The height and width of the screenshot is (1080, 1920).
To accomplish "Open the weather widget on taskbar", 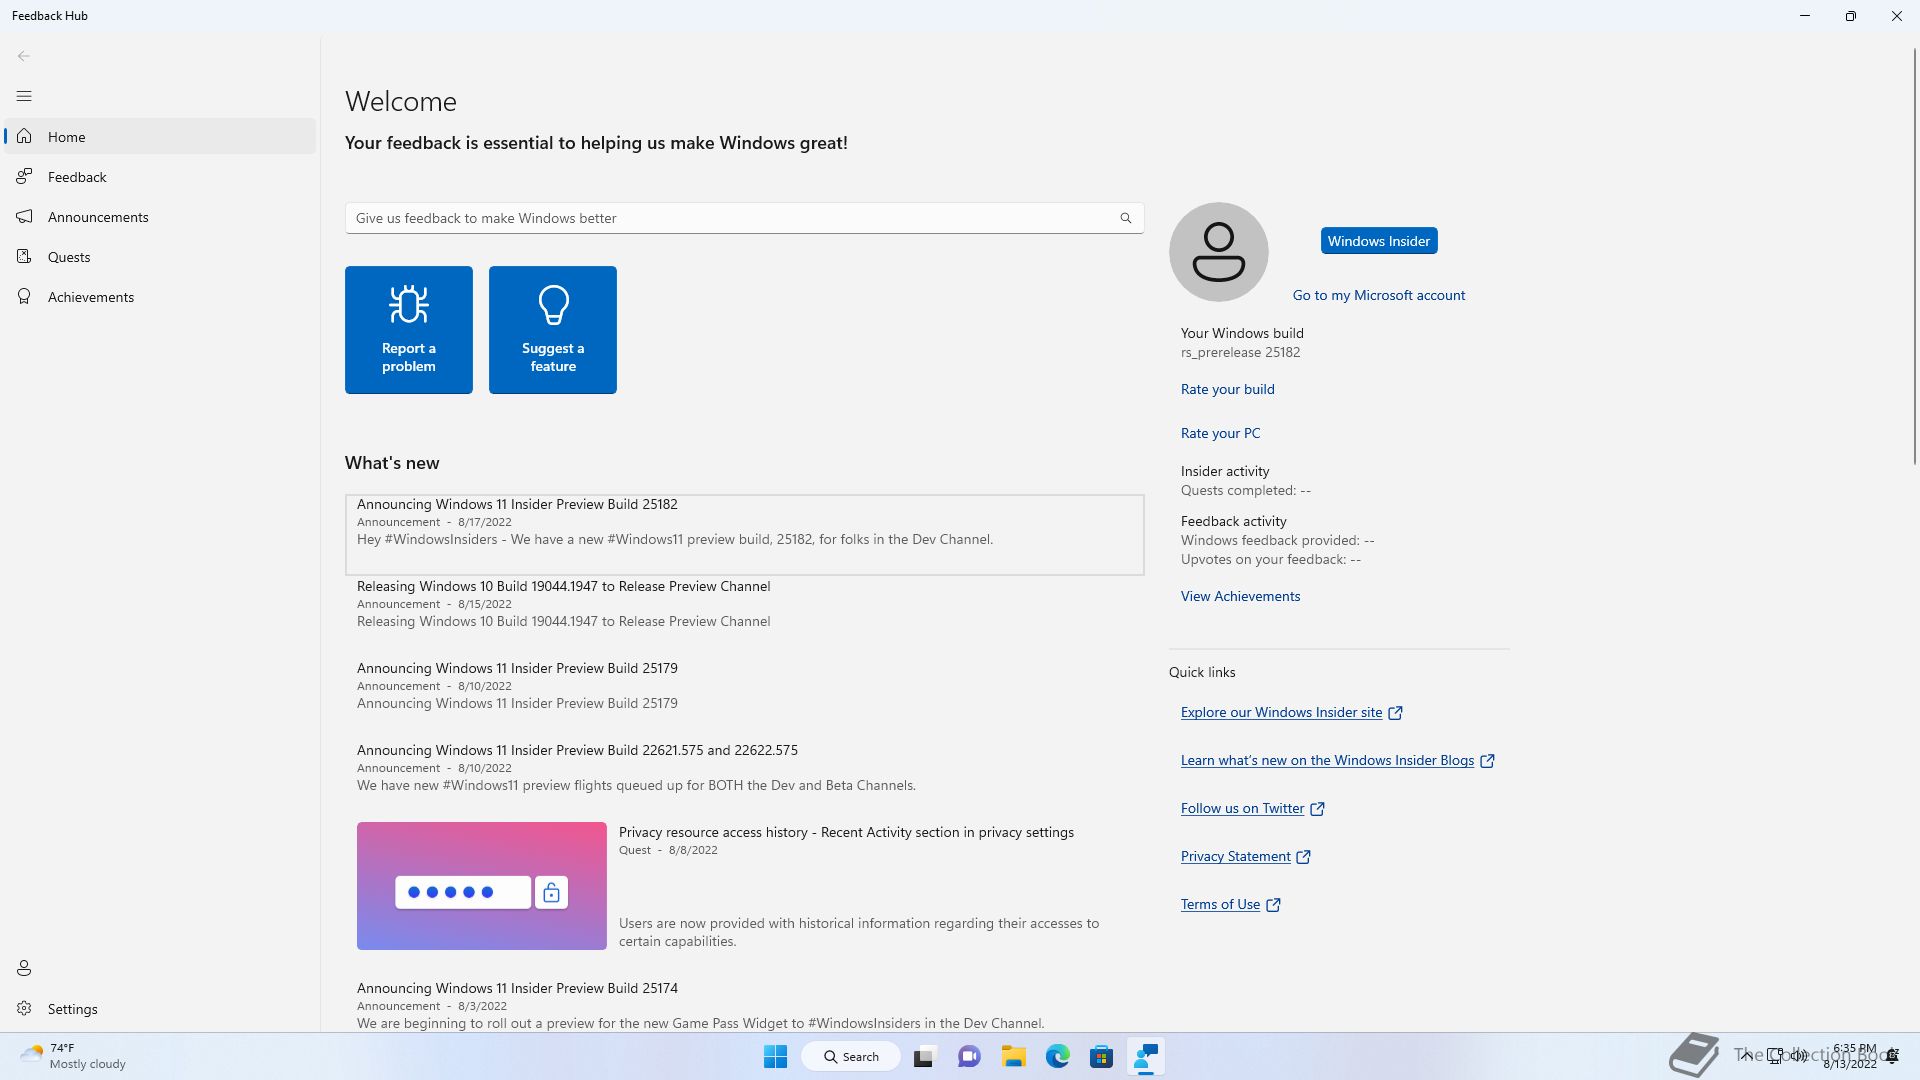I will point(72,1056).
